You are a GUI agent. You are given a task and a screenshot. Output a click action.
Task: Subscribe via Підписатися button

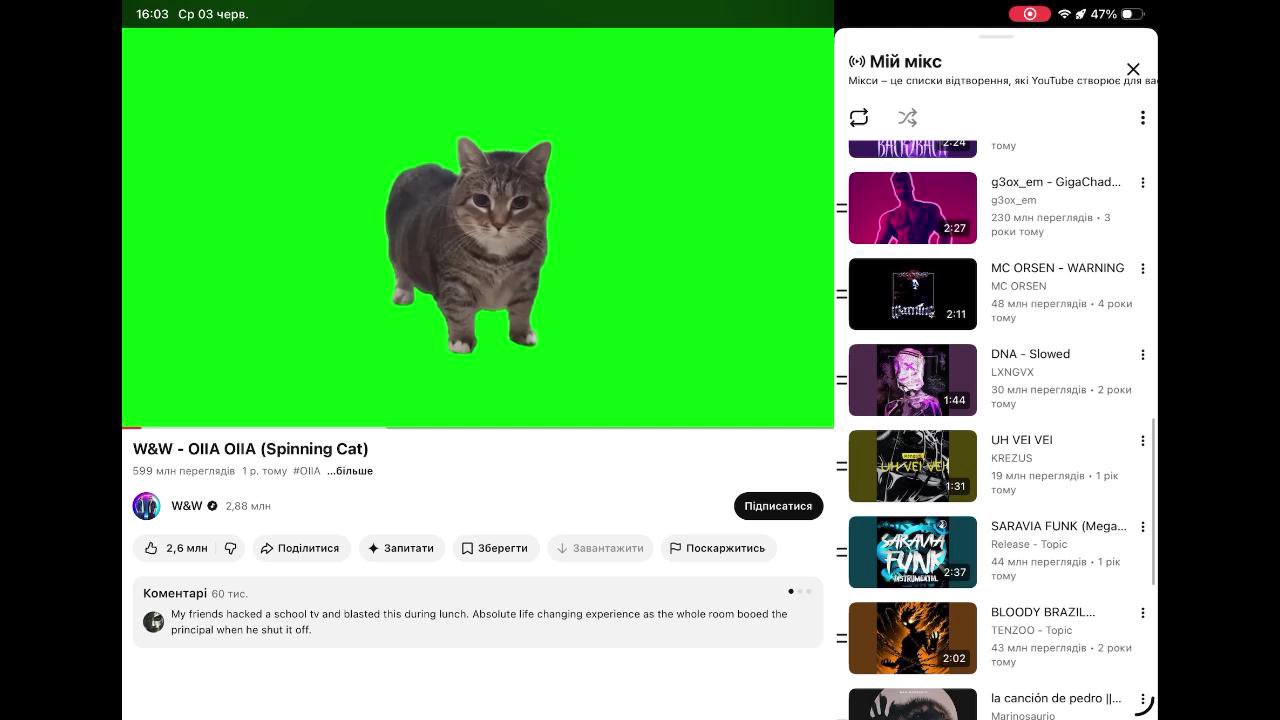tap(778, 506)
